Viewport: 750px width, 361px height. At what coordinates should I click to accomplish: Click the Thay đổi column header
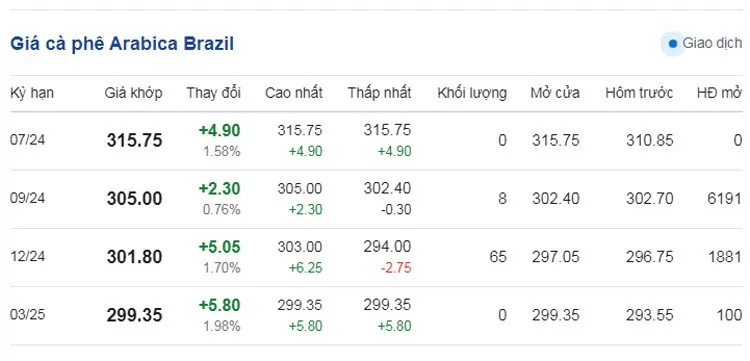click(213, 93)
